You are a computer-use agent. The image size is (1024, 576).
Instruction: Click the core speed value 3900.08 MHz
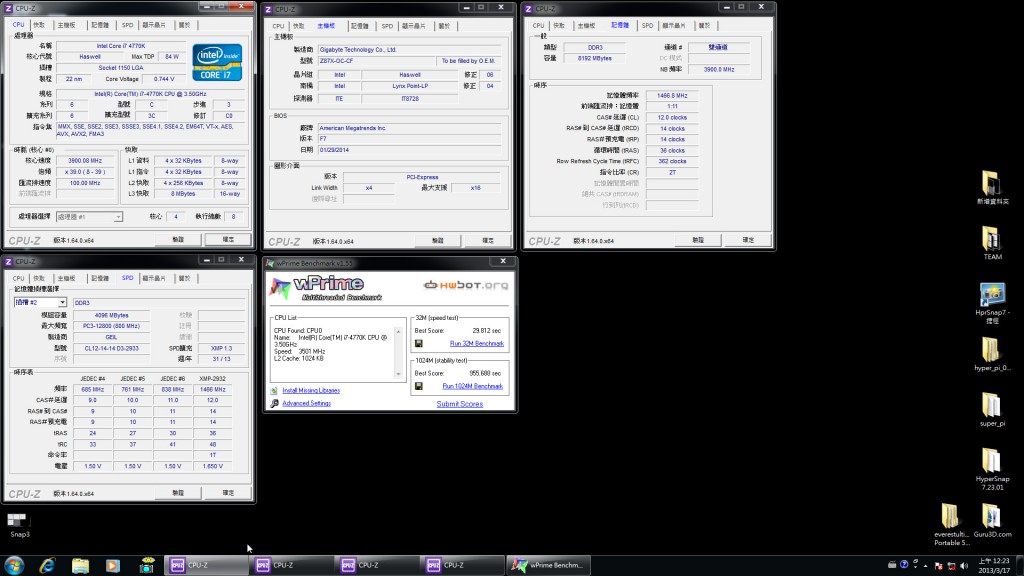click(x=85, y=161)
